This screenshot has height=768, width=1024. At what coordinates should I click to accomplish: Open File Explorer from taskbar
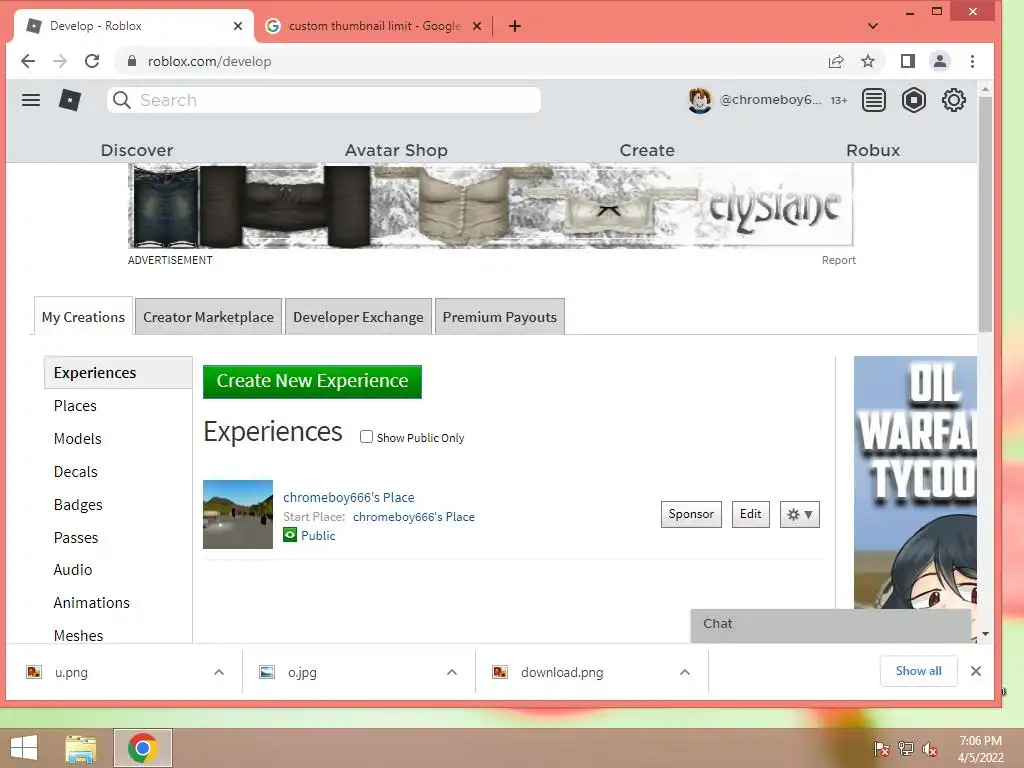[x=81, y=748]
